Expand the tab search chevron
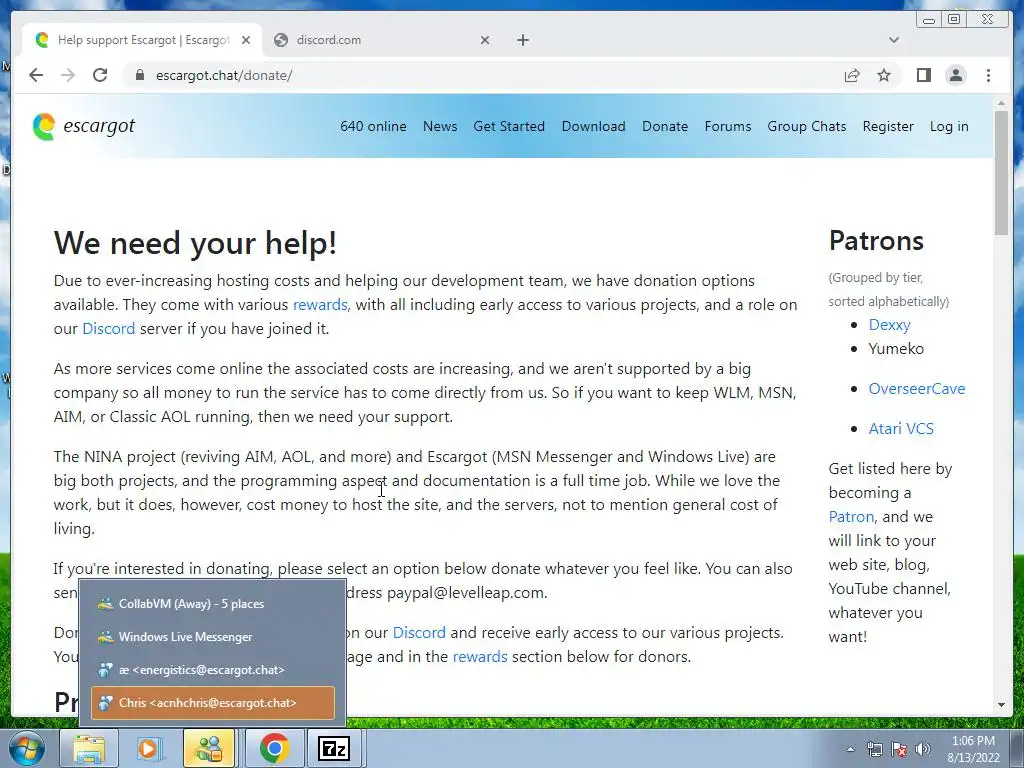The width and height of the screenshot is (1024, 768). click(893, 40)
